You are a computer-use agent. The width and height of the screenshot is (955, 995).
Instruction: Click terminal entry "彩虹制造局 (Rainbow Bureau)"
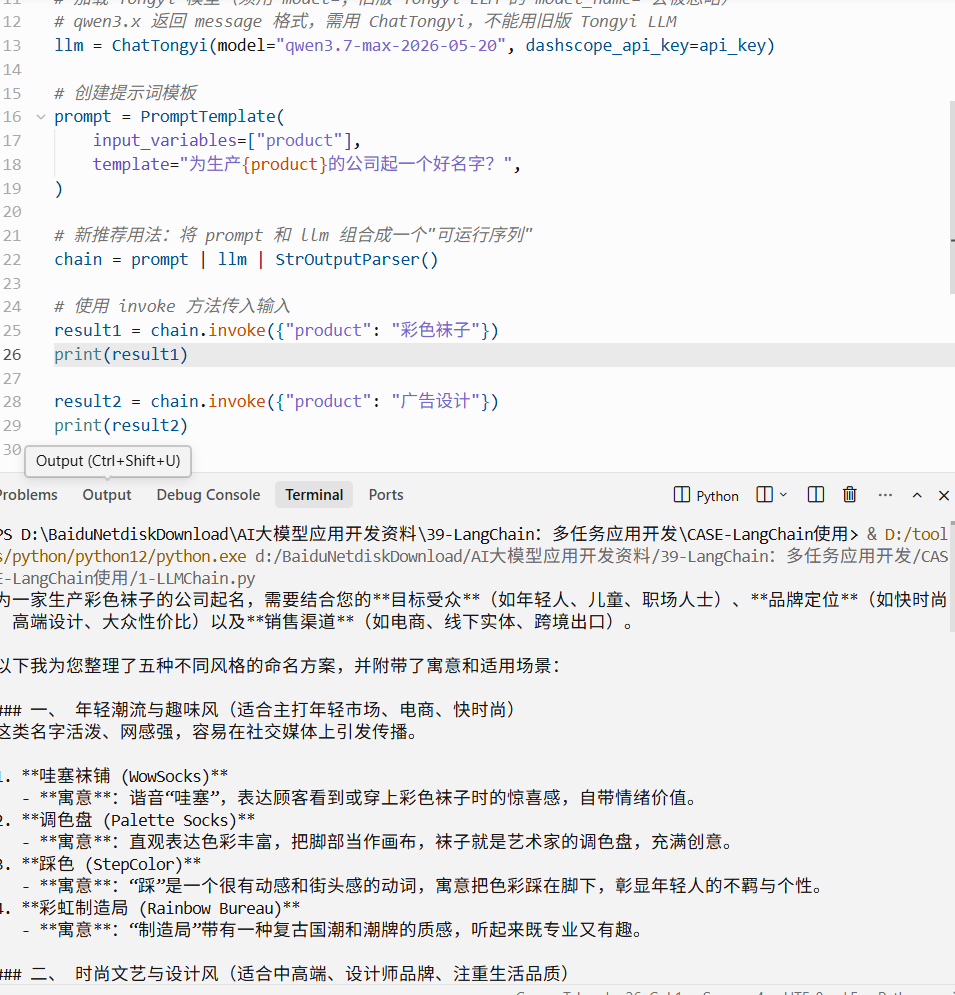161,909
